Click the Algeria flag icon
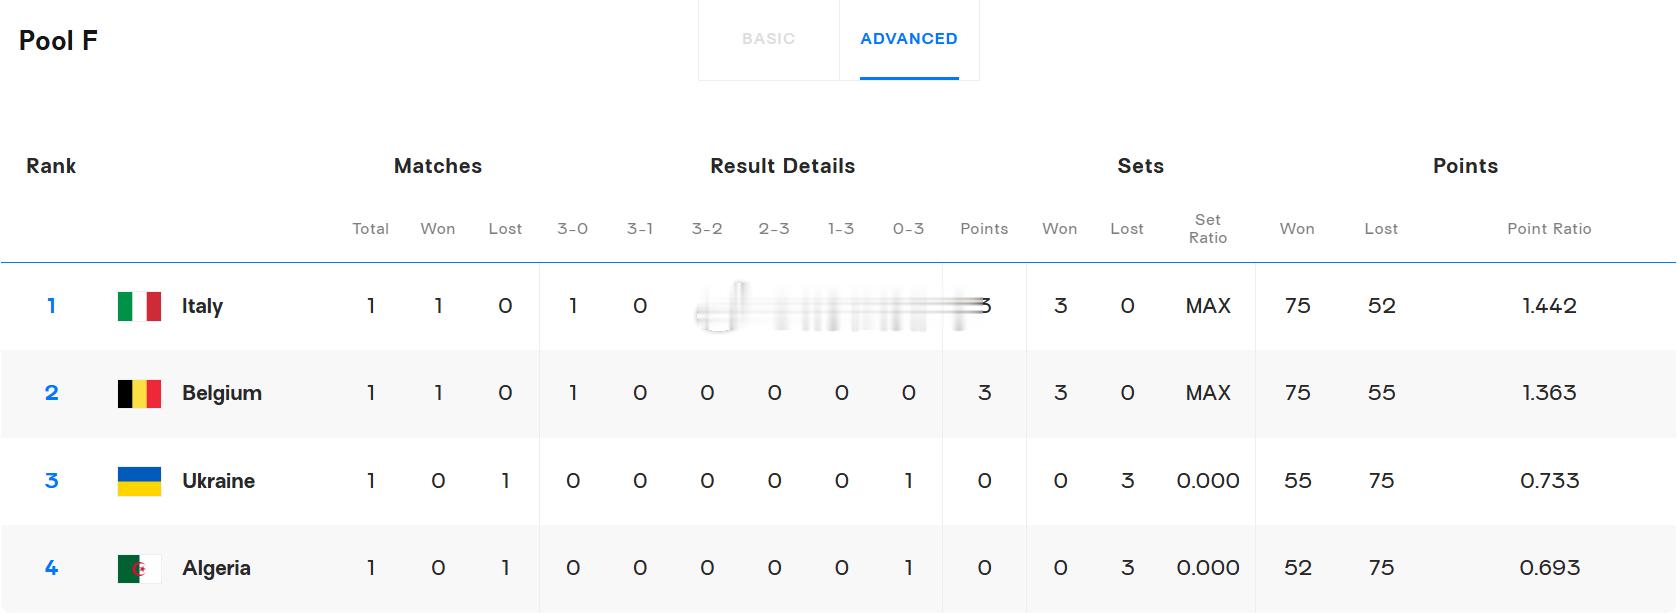The image size is (1678, 615). [139, 568]
